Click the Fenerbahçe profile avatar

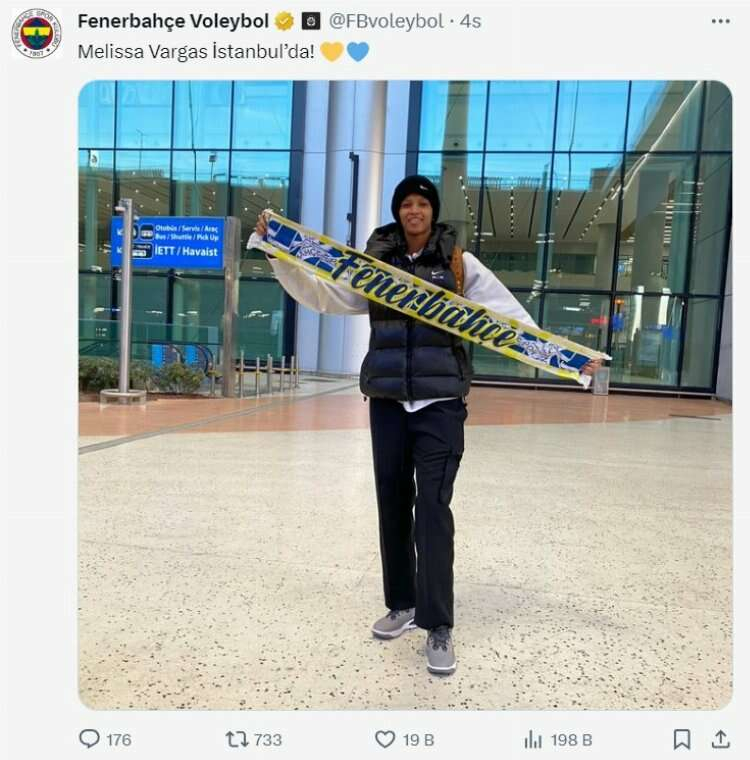coord(37,33)
